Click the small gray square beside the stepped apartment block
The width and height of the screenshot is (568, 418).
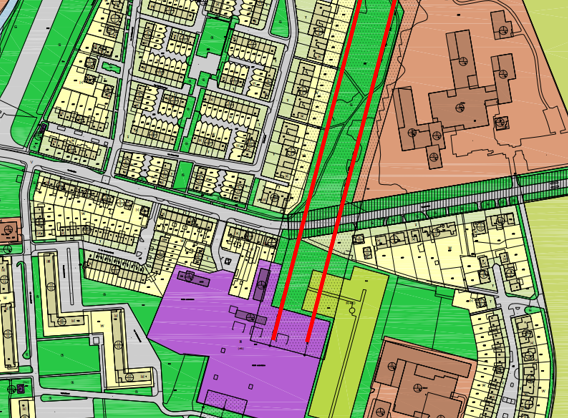pos(96,340)
